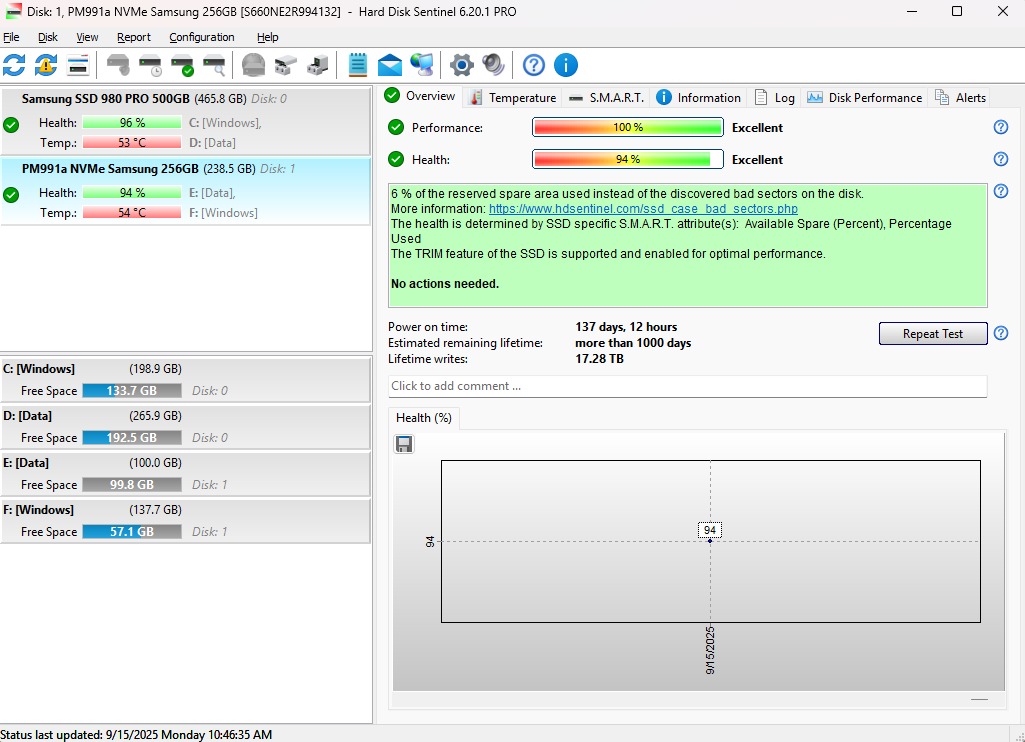Viewport: 1025px width, 742px height.
Task: Click the 192.5 GB free space bar
Action: [132, 437]
